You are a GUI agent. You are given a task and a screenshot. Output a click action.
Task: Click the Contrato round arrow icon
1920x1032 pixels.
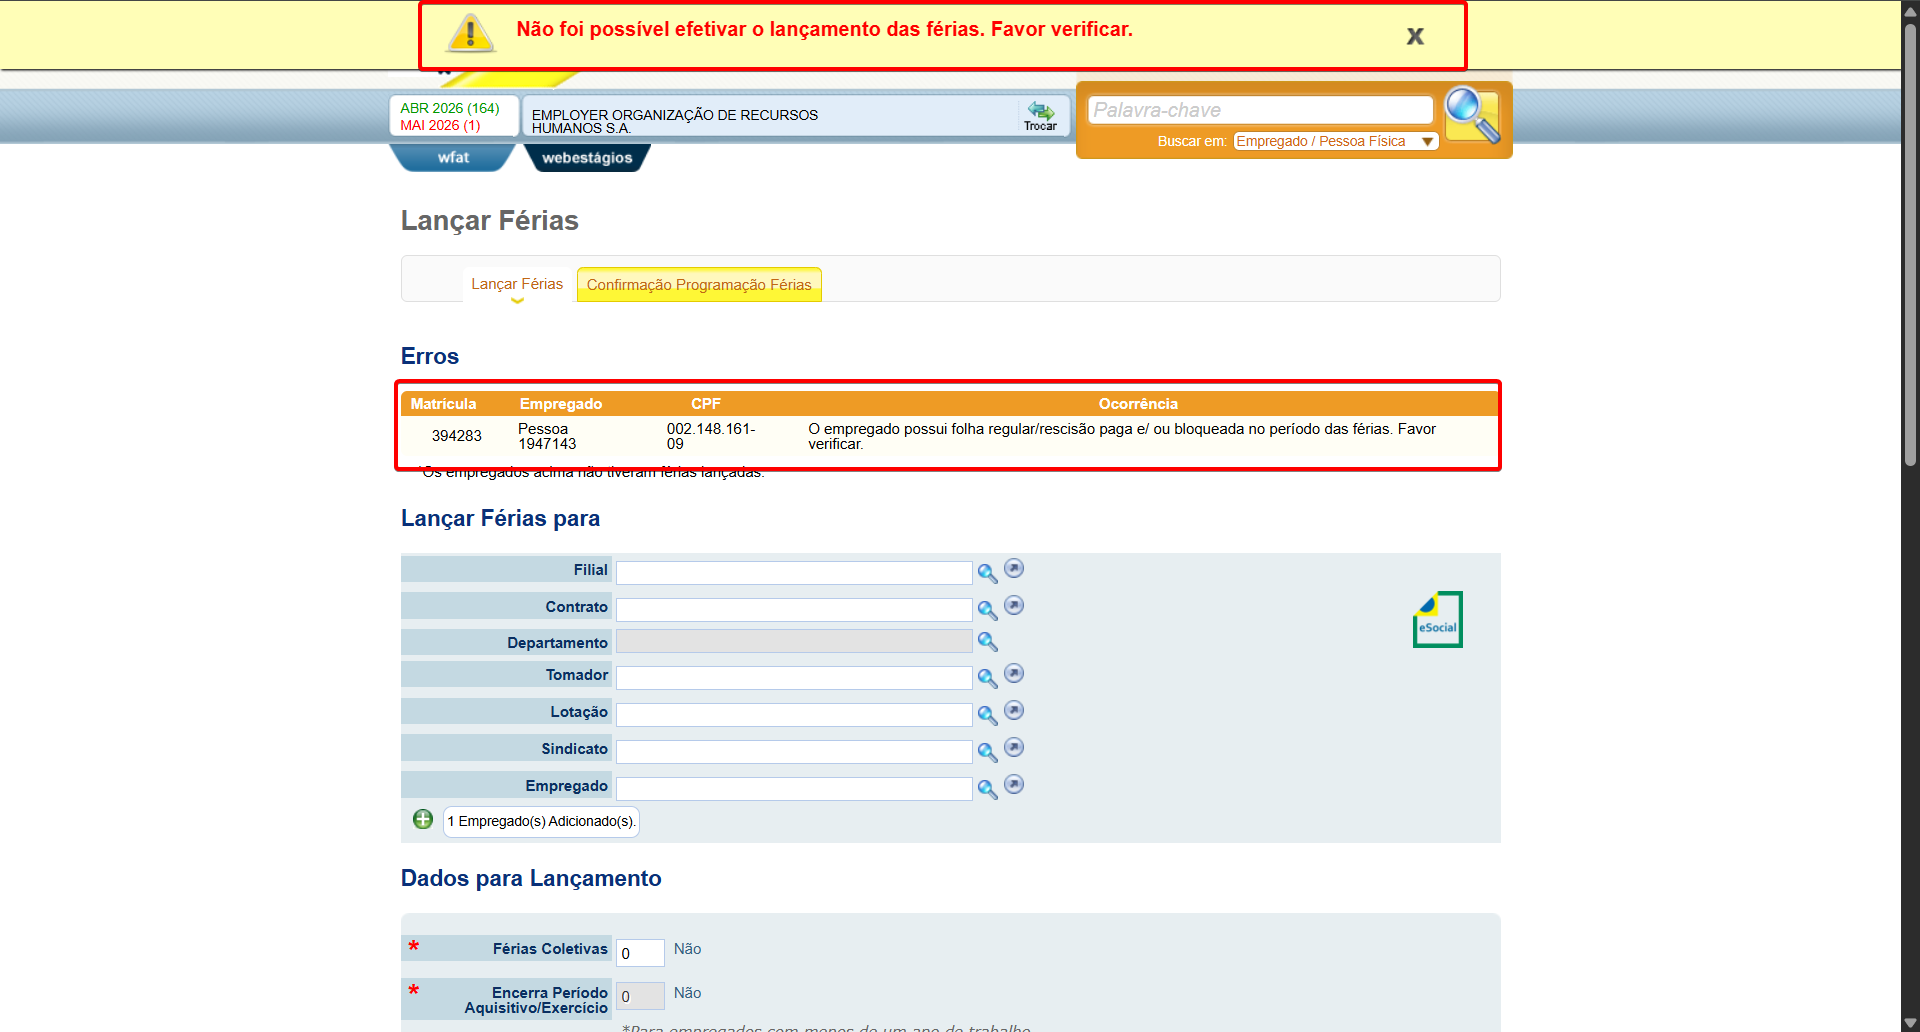tap(1014, 605)
